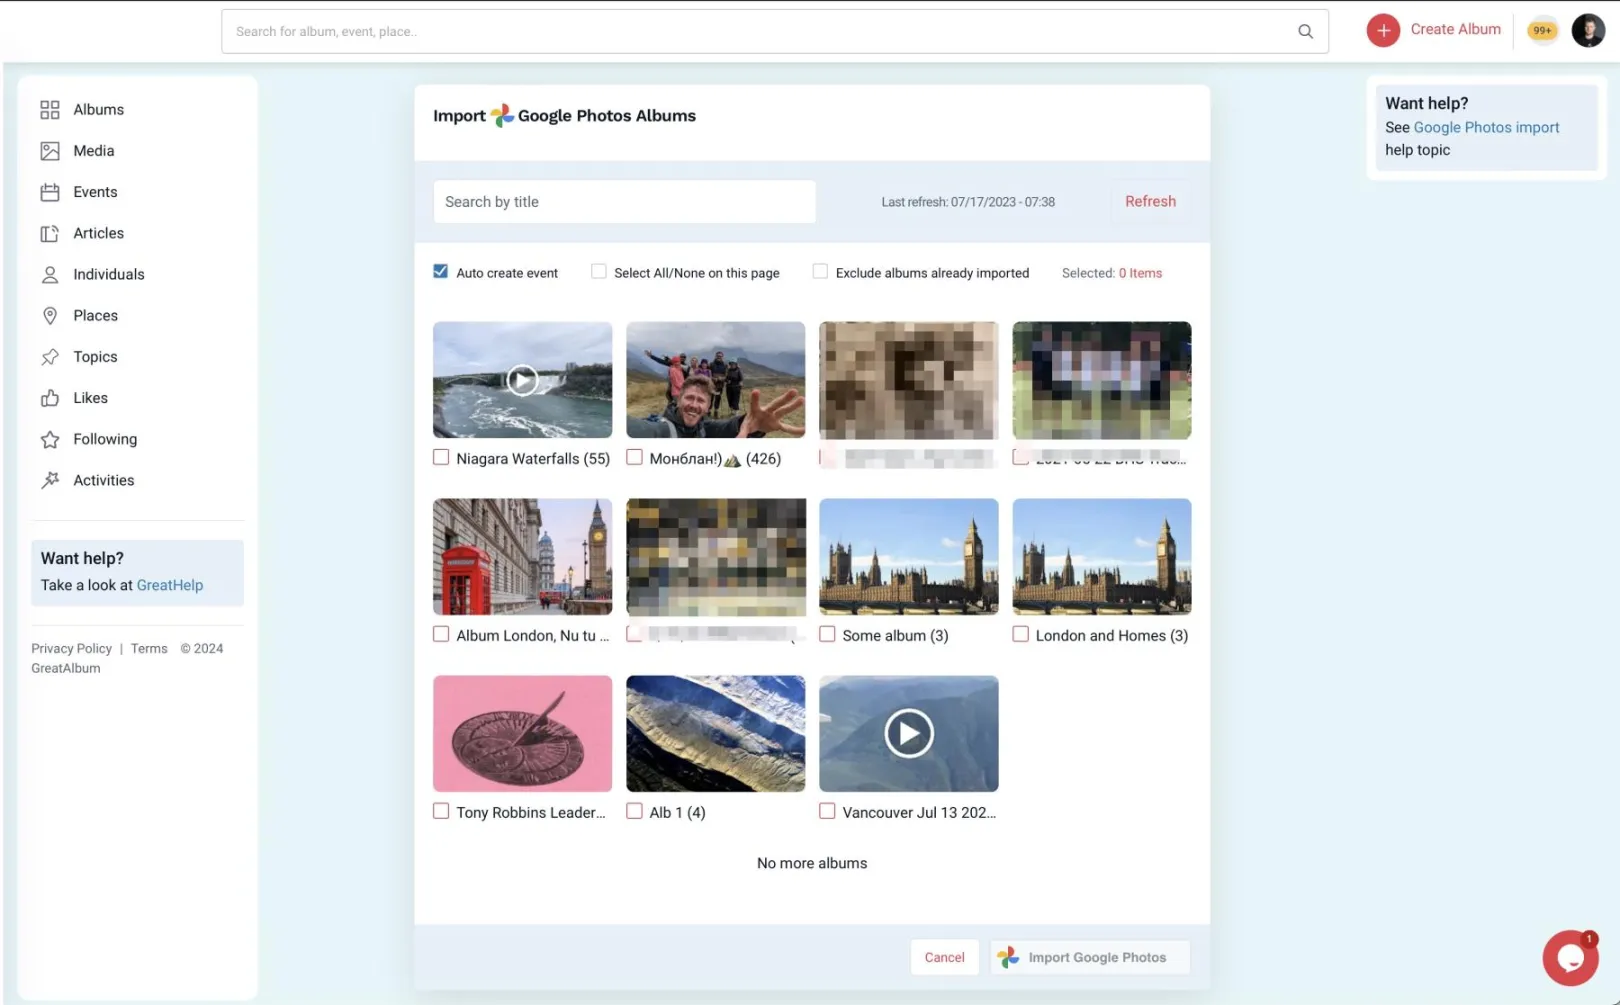This screenshot has height=1005, width=1620.
Task: Play the Vancouver album video thumbnail
Action: coord(908,734)
